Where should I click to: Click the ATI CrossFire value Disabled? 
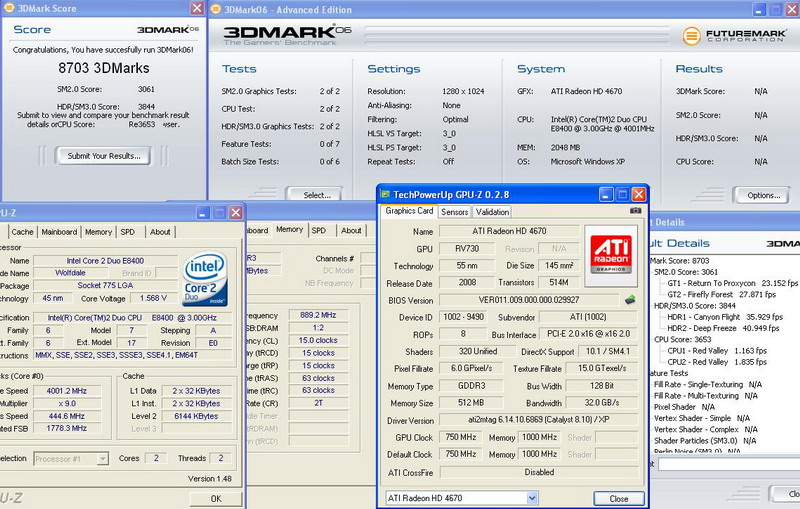pyautogui.click(x=539, y=472)
